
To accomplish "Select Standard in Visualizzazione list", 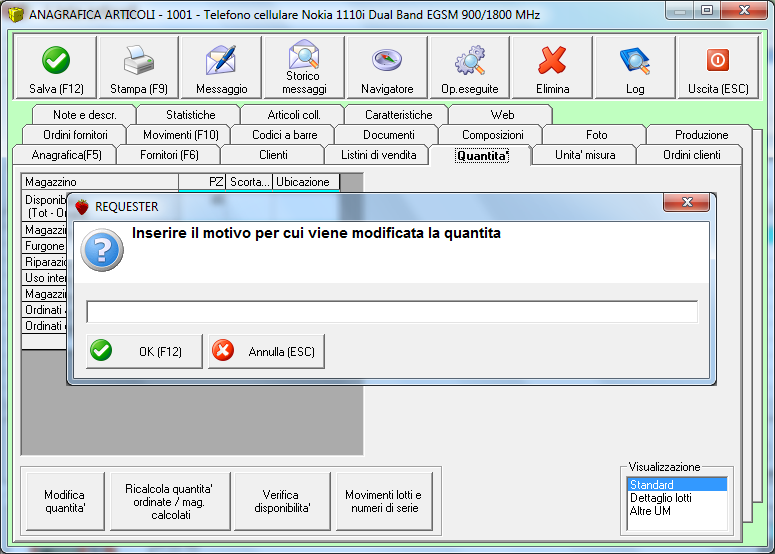I will click(677, 484).
